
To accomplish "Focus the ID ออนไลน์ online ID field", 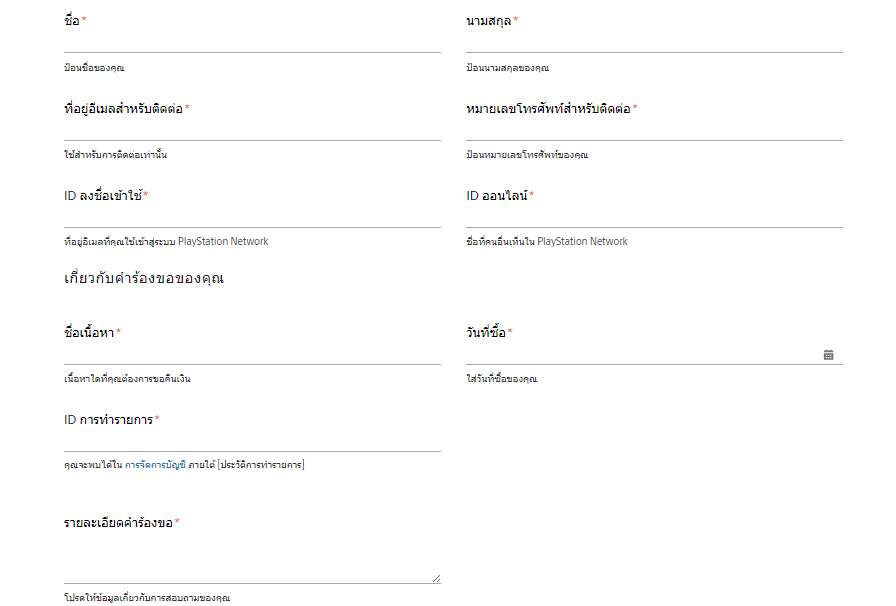I will pyautogui.click(x=654, y=216).
